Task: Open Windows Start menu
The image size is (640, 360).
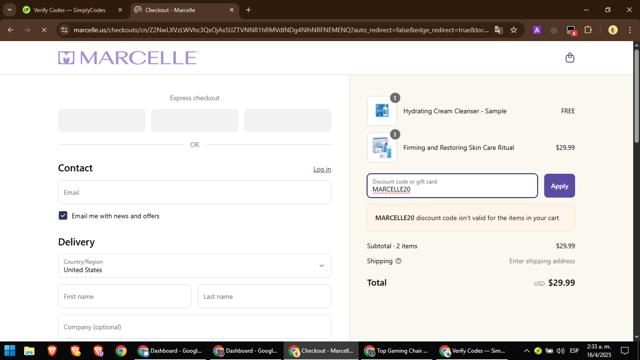Action: pyautogui.click(x=10, y=351)
